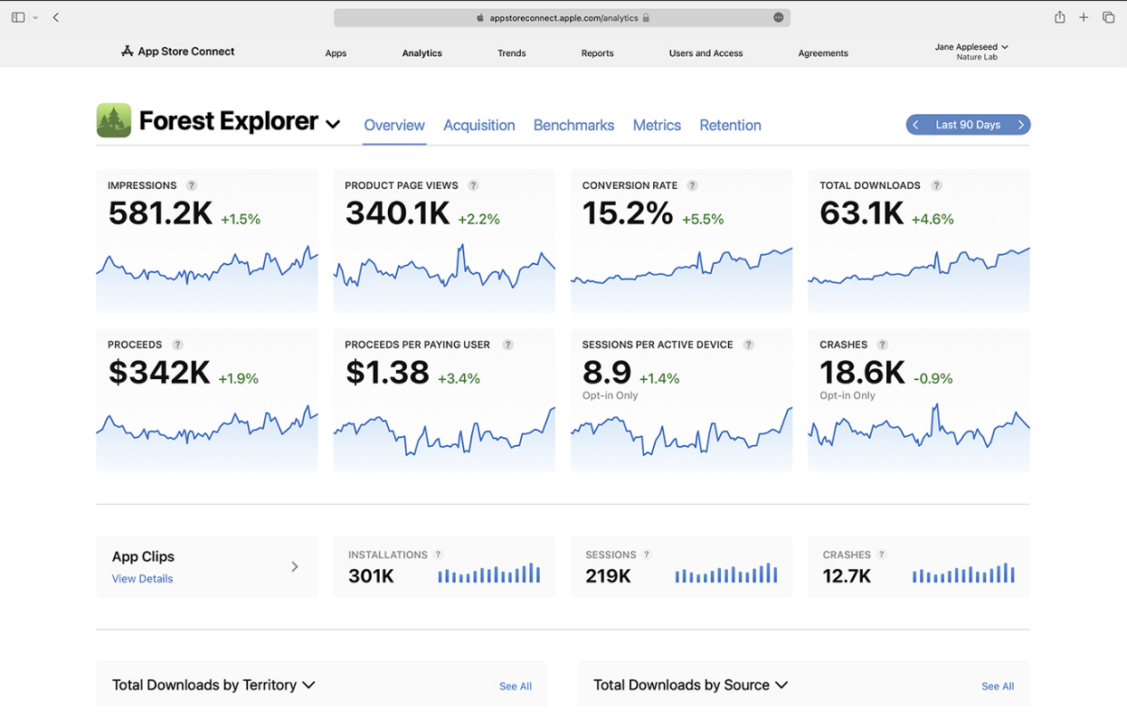Click Conversion Rate help icon
The width and height of the screenshot is (1127, 720).
pos(692,185)
